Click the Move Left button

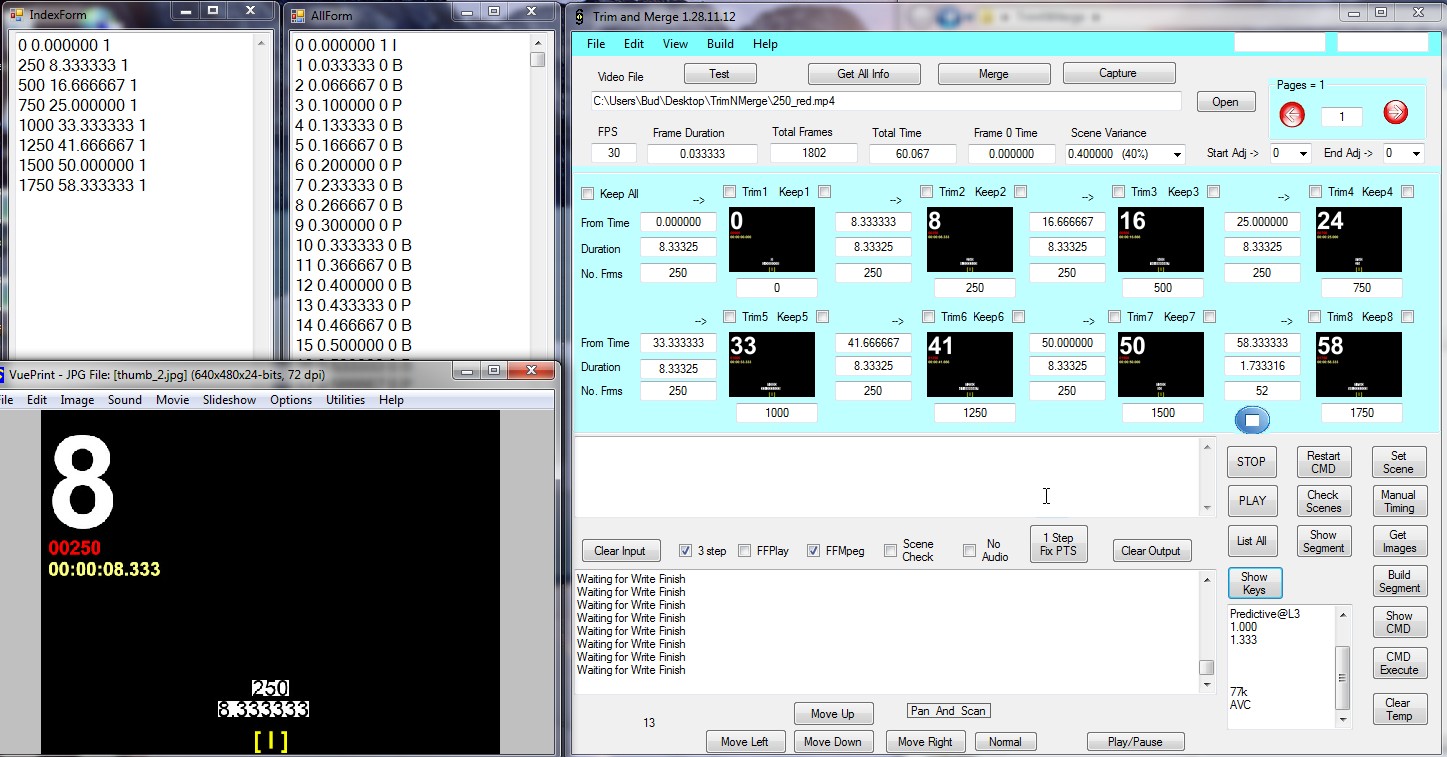coord(745,742)
